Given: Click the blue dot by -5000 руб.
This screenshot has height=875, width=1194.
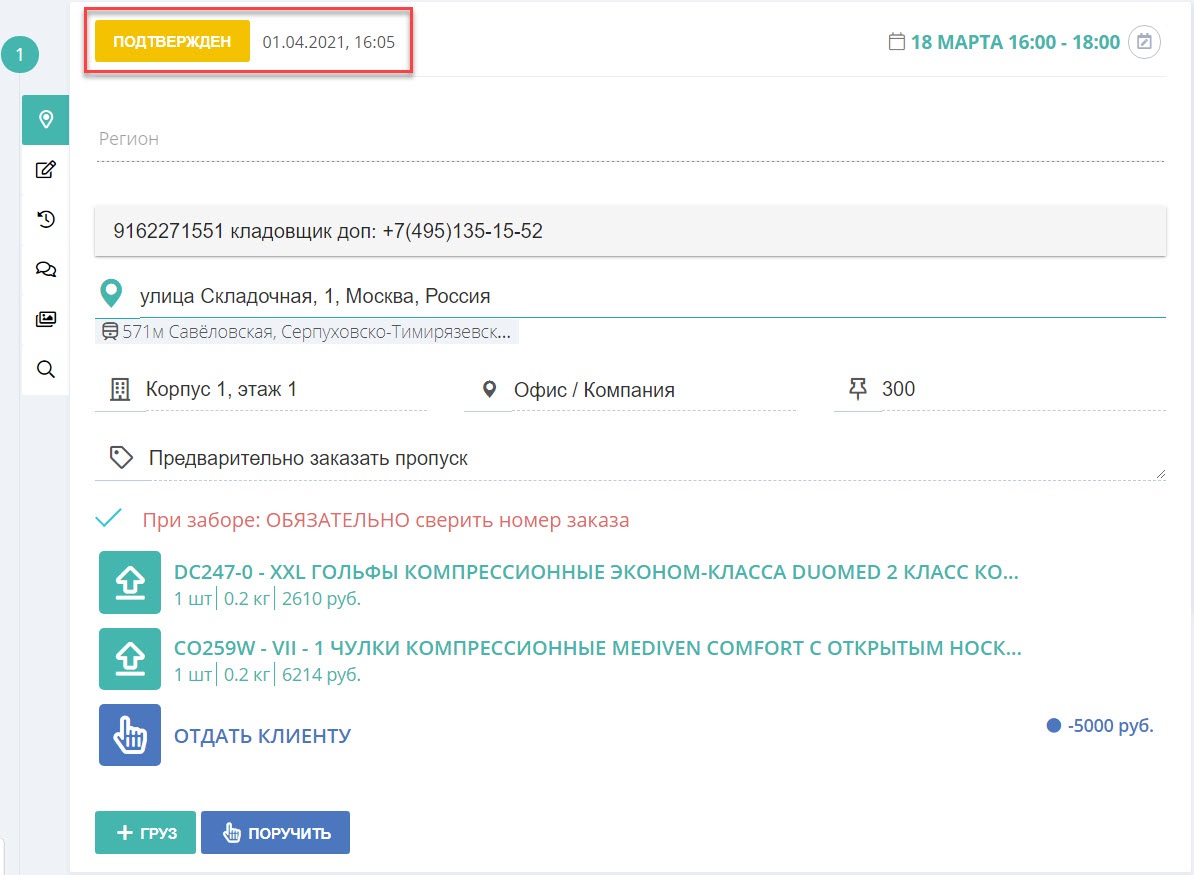Looking at the screenshot, I should (1054, 725).
